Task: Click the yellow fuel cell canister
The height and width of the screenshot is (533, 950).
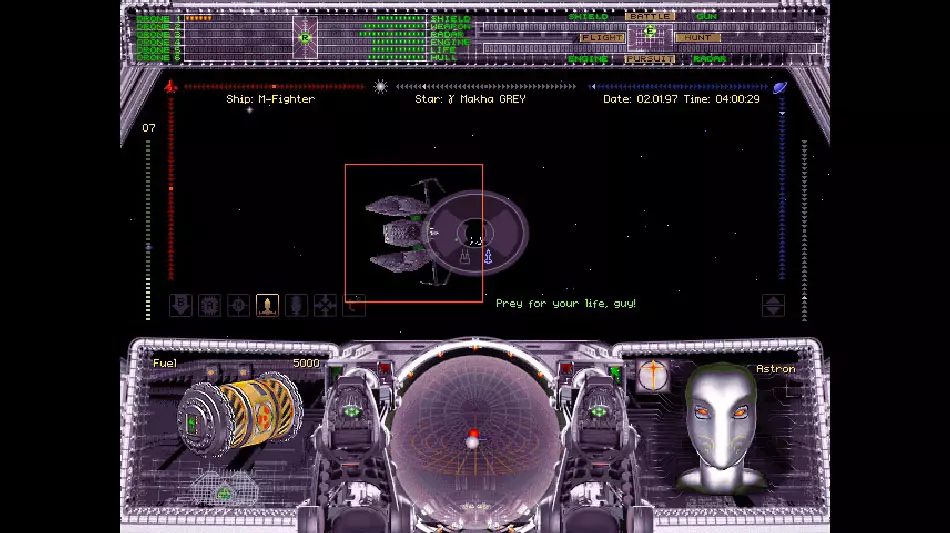Action: pyautogui.click(x=241, y=413)
